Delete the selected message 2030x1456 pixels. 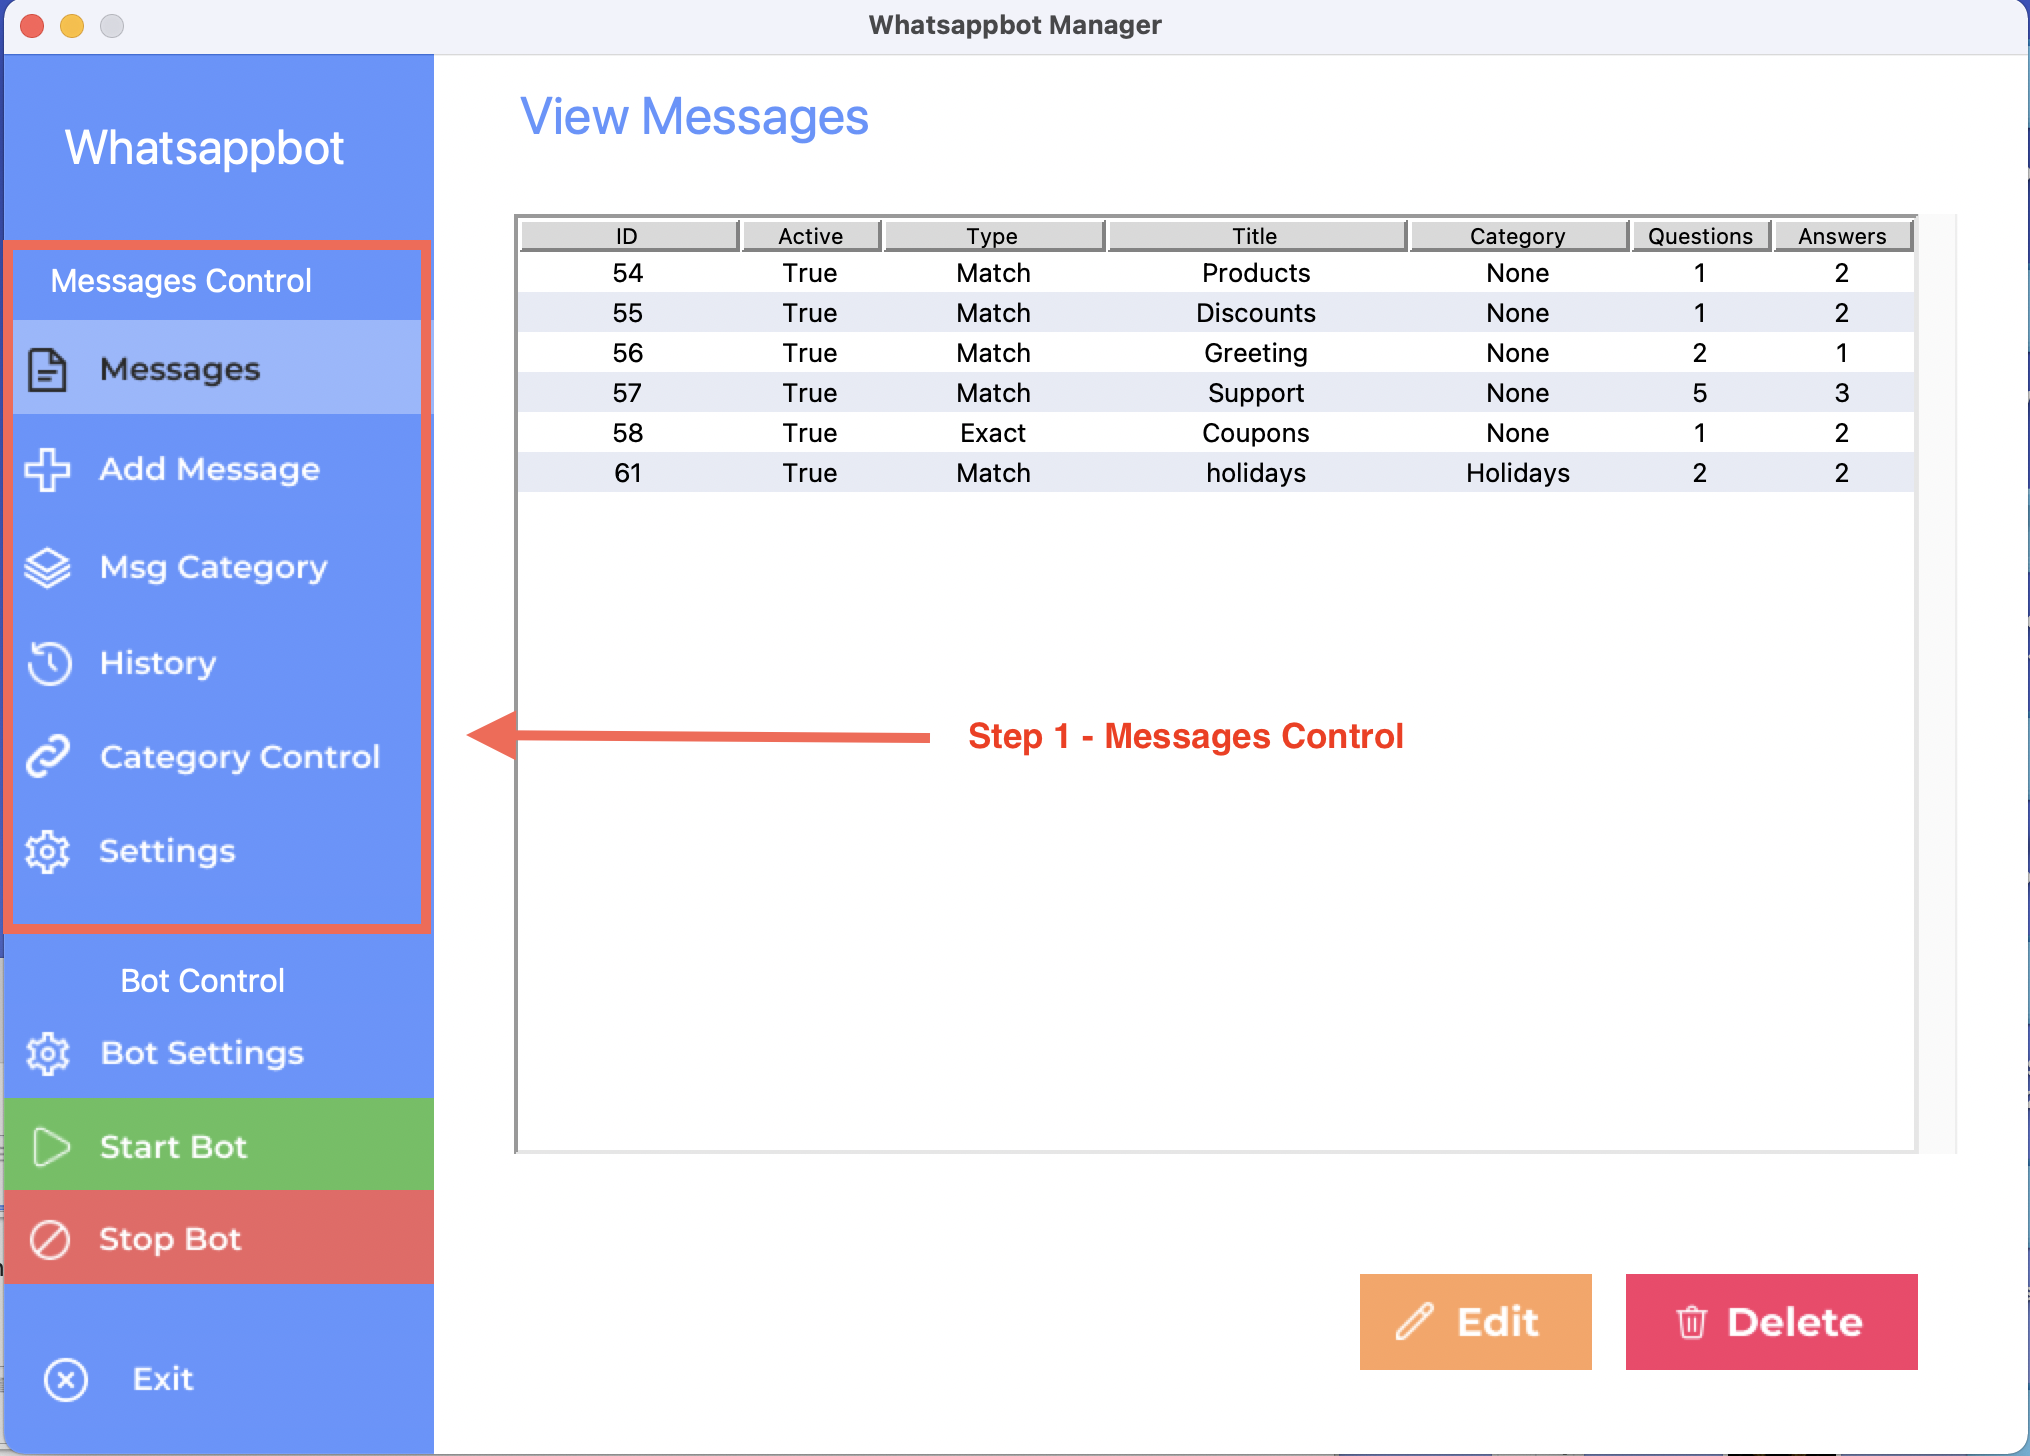point(1772,1322)
